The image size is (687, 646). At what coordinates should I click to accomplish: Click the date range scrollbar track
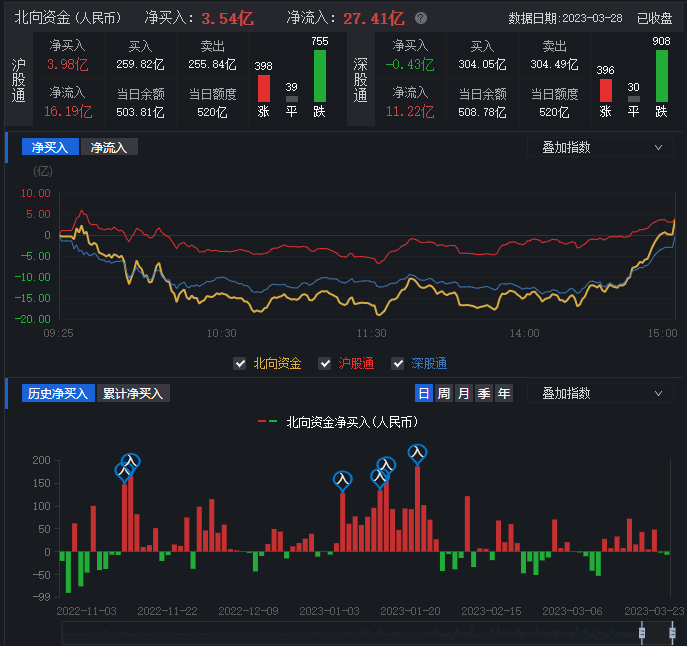350,633
